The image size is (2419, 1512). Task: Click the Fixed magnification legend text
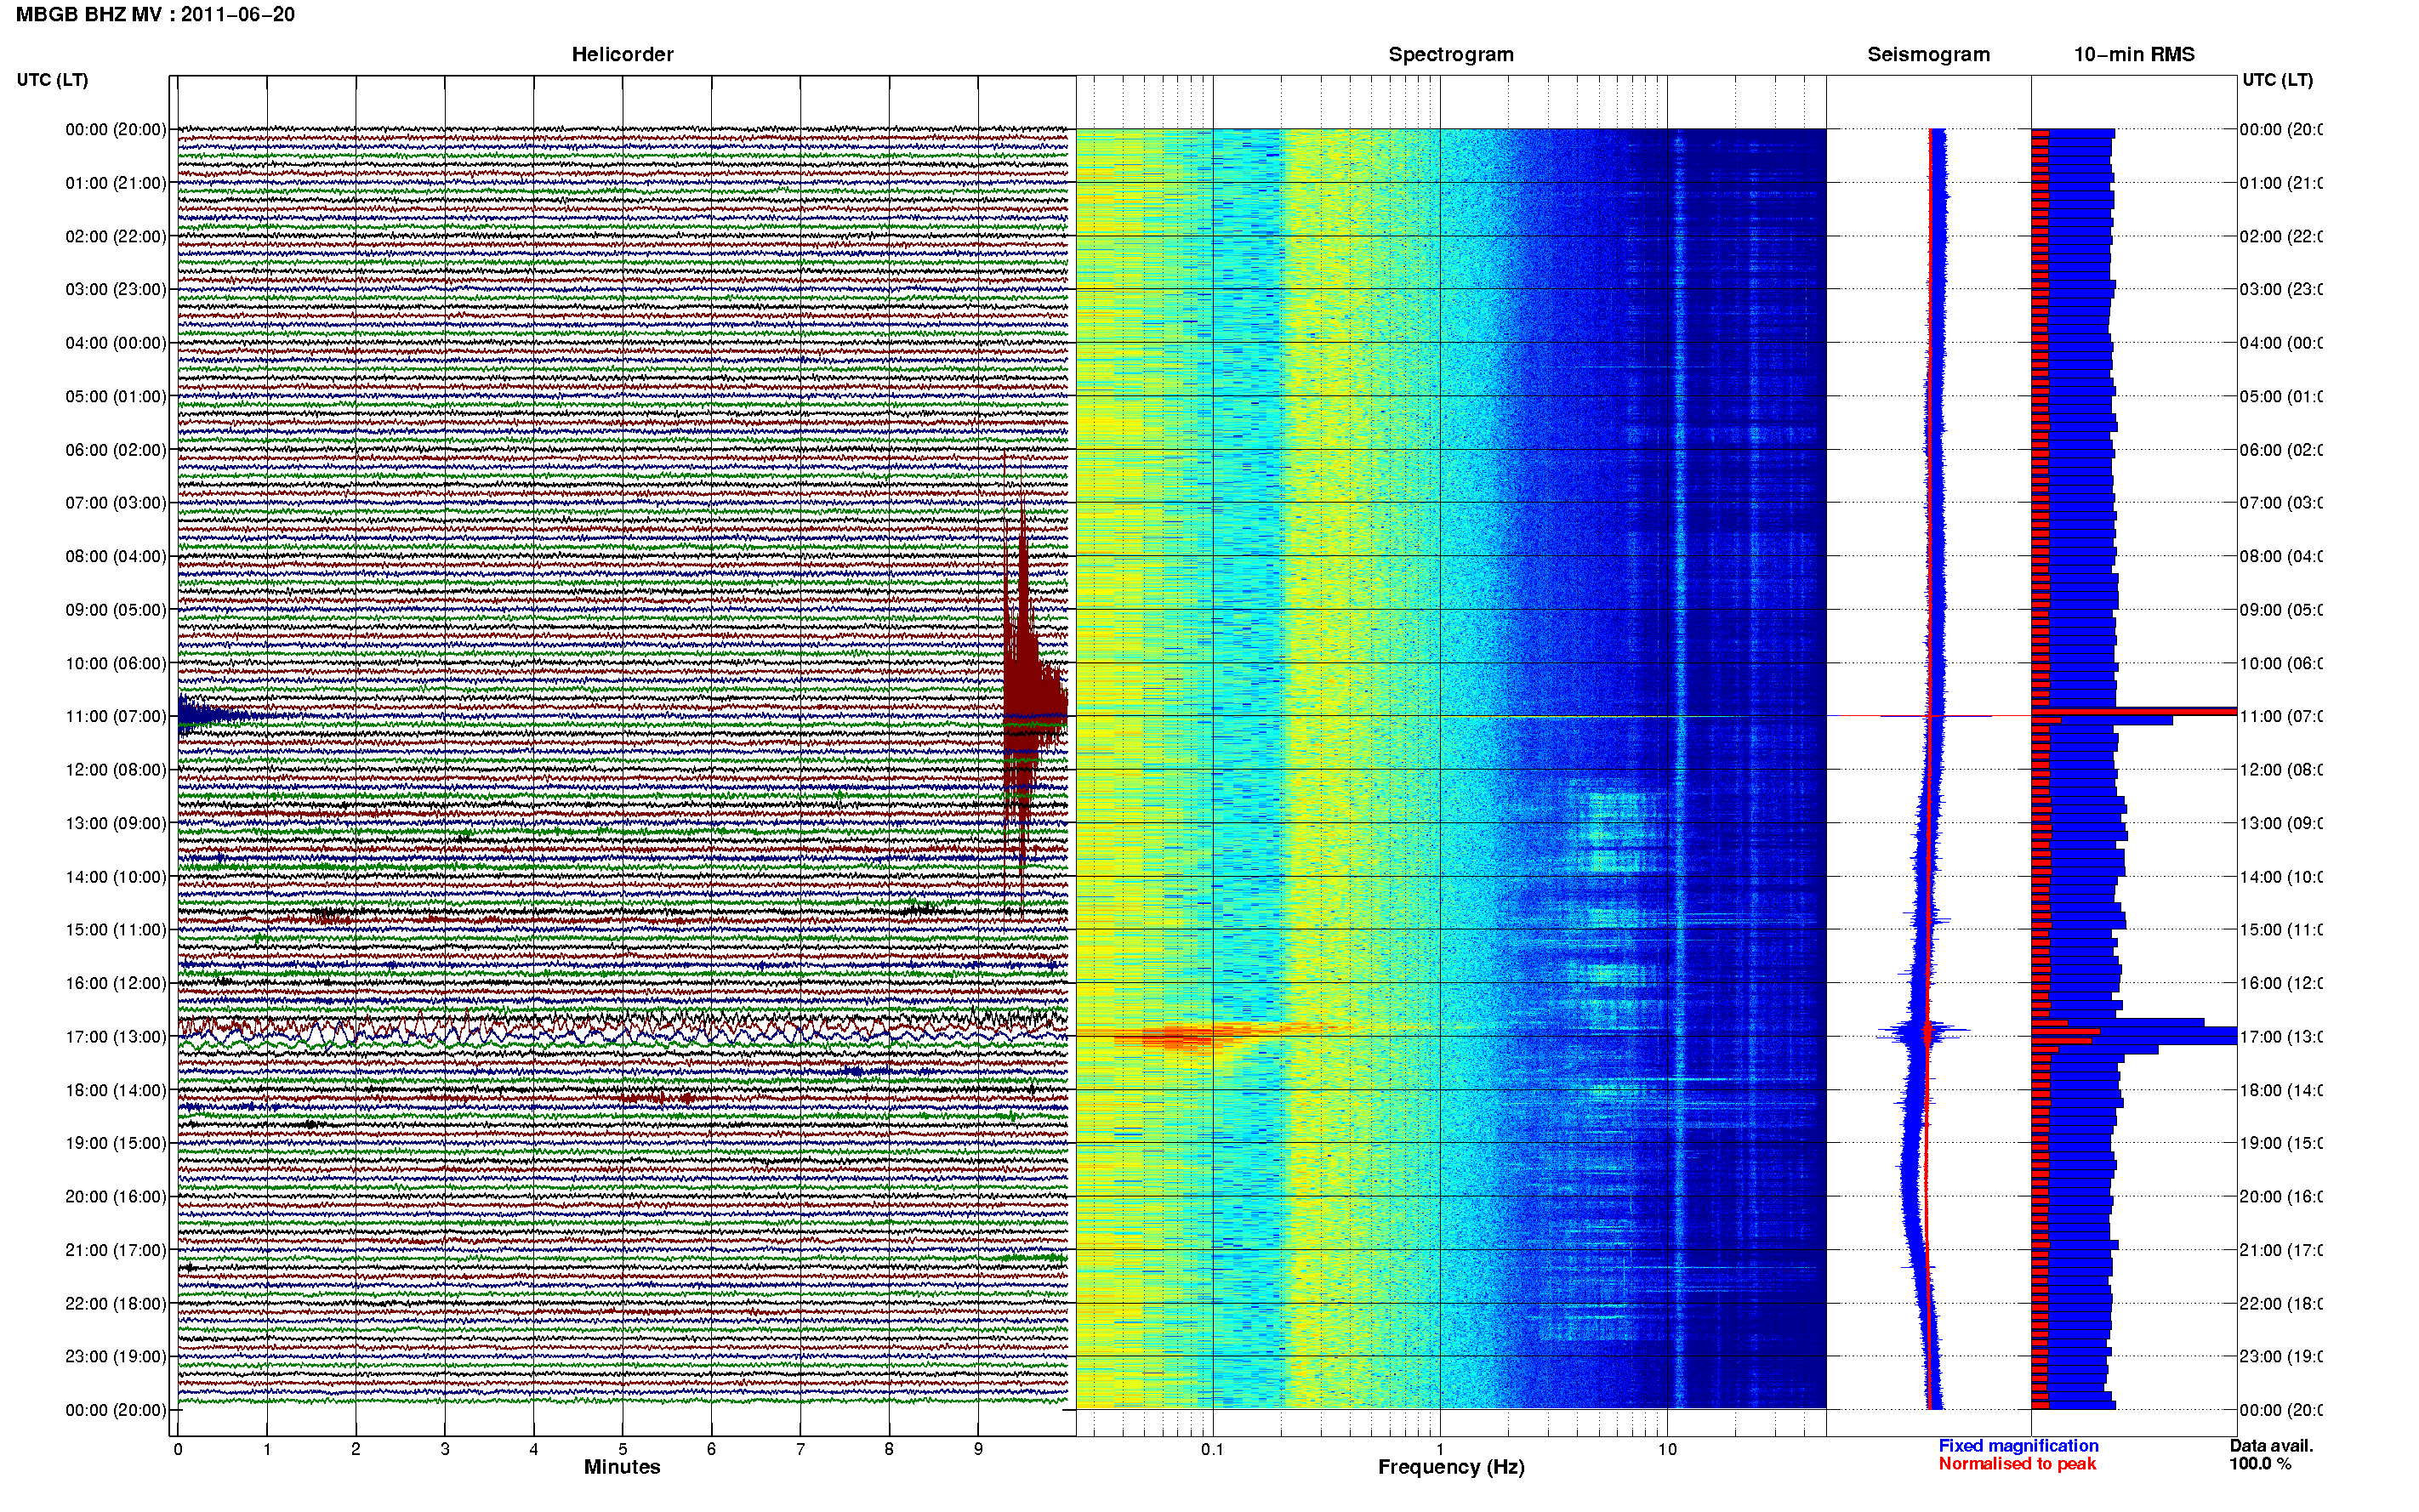tap(2018, 1446)
